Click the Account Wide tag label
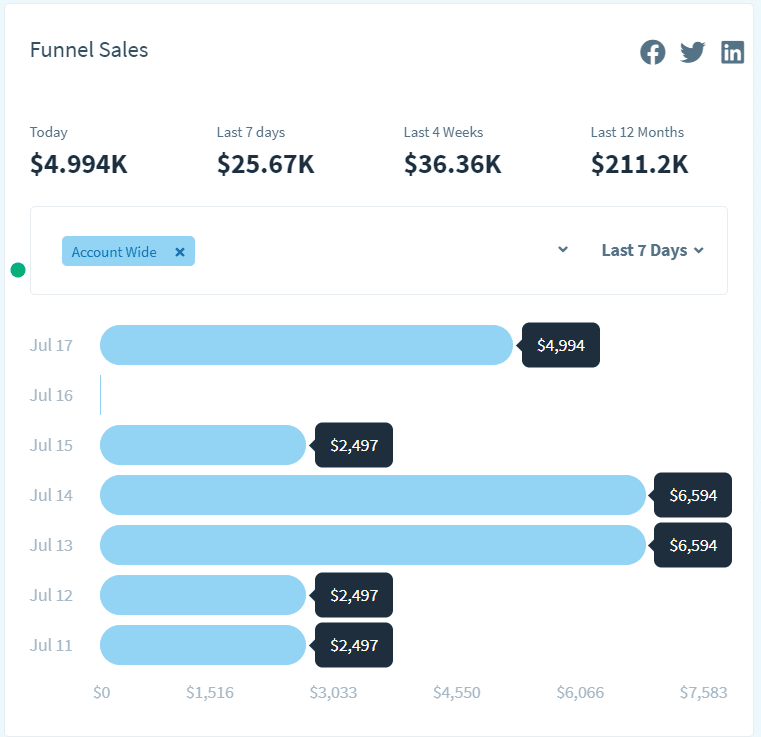The image size is (761, 737). 114,252
